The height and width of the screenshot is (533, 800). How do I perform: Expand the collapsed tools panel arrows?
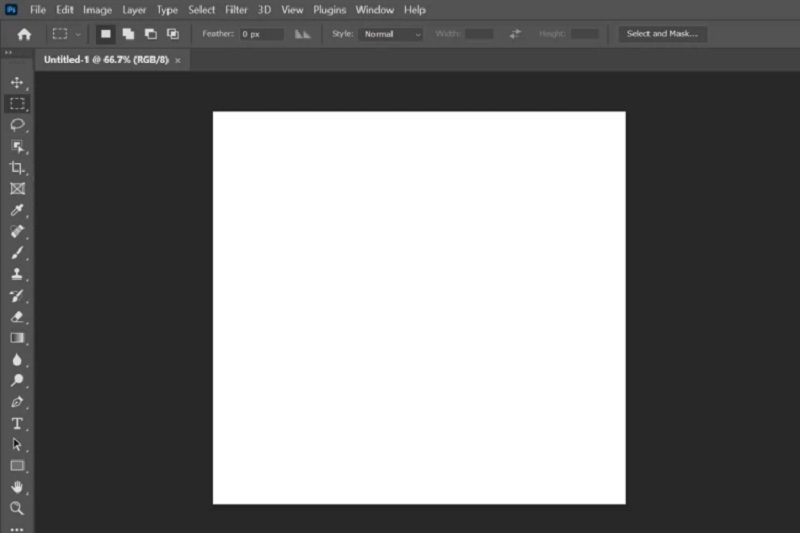[8, 52]
